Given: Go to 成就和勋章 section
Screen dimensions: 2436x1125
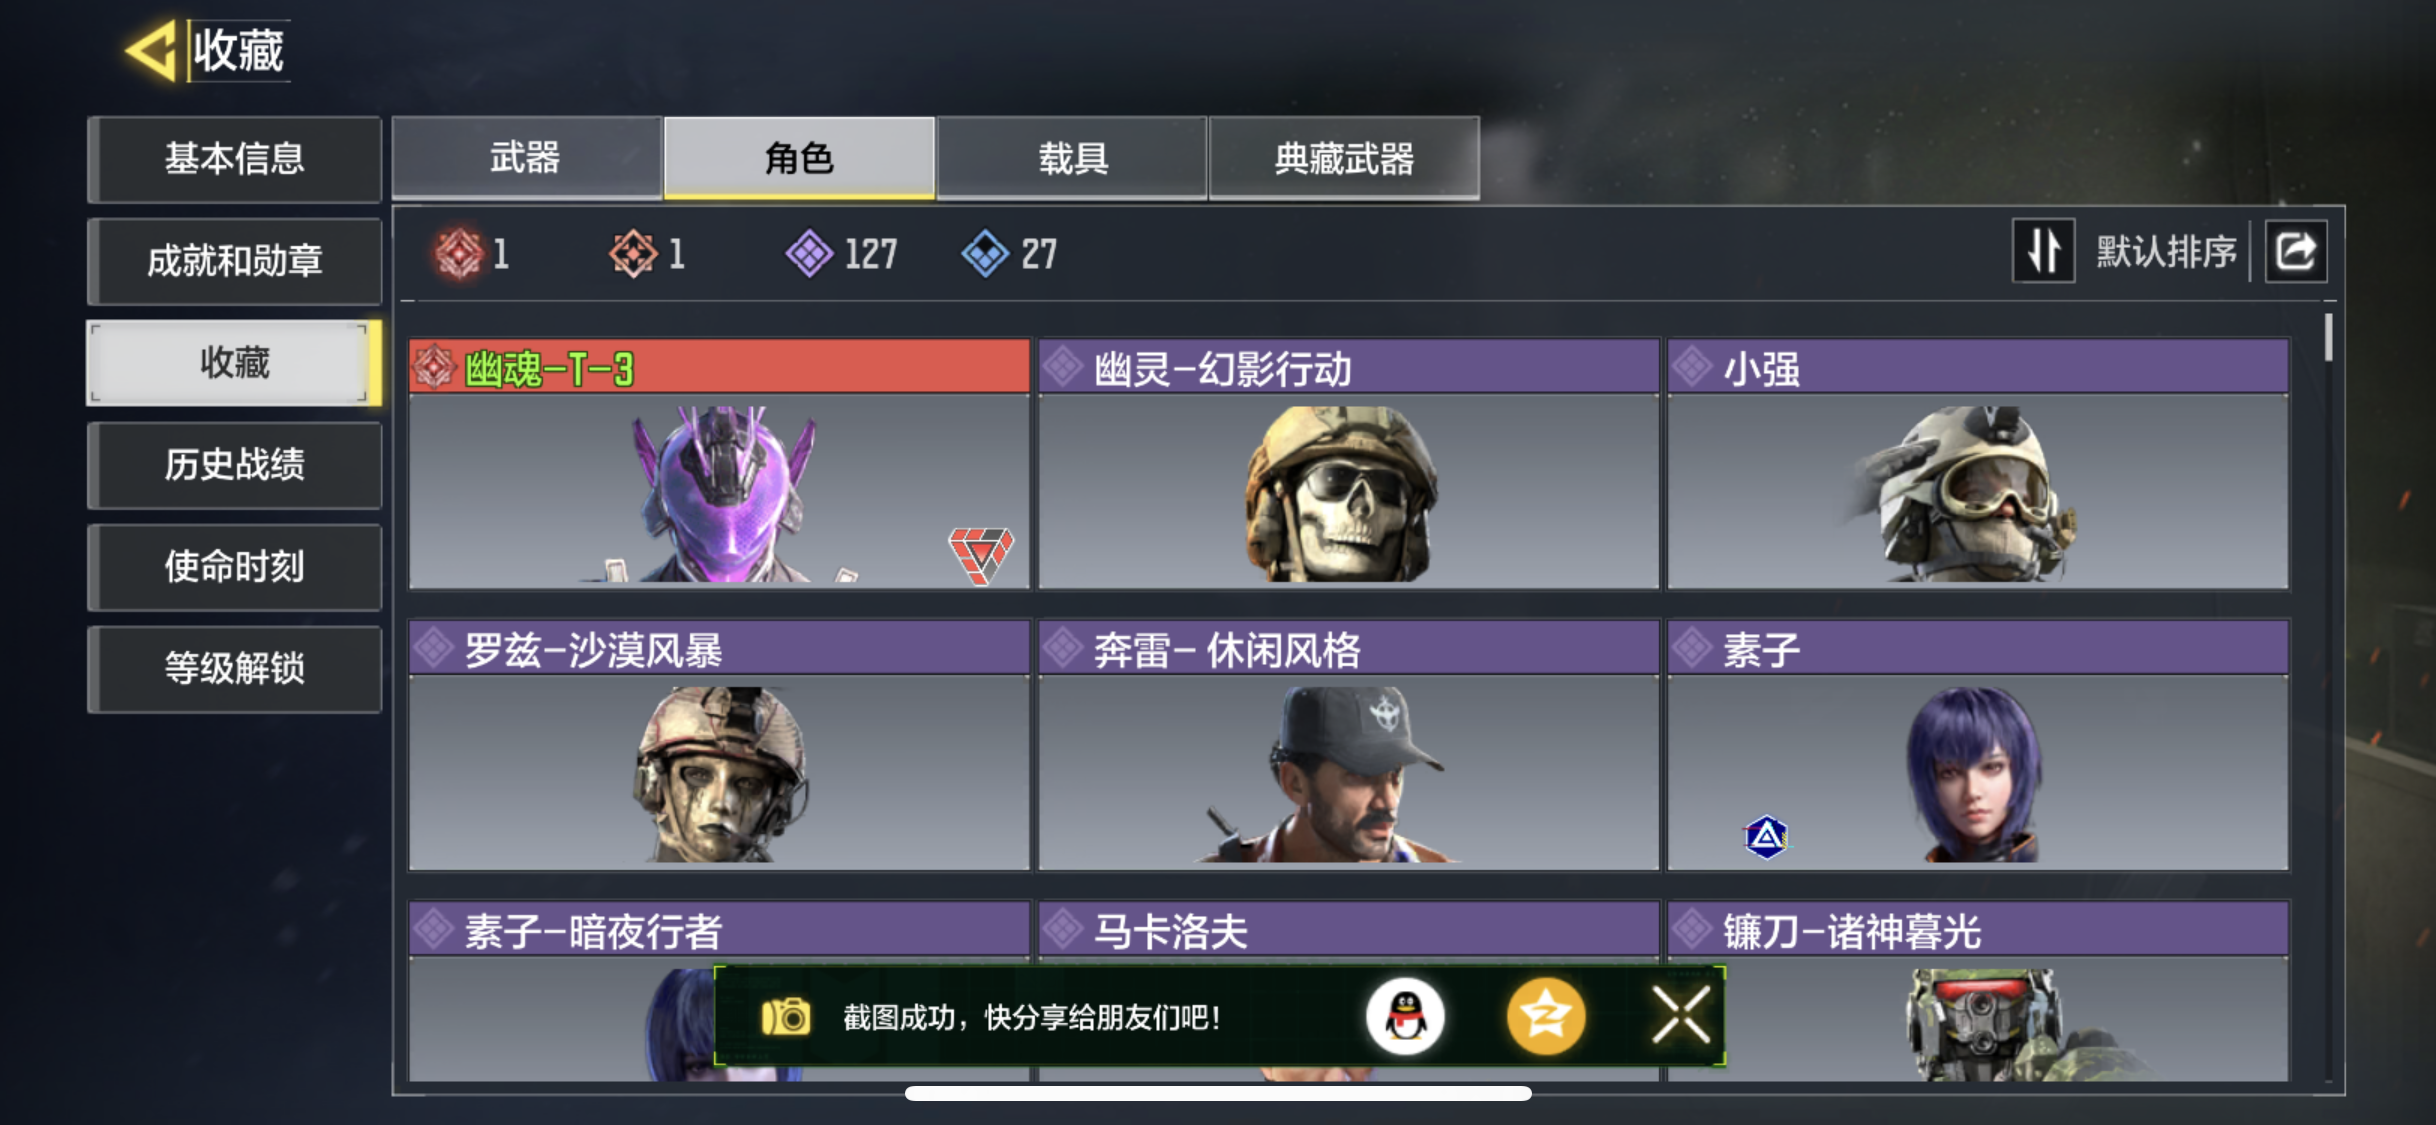Looking at the screenshot, I should click(x=235, y=261).
